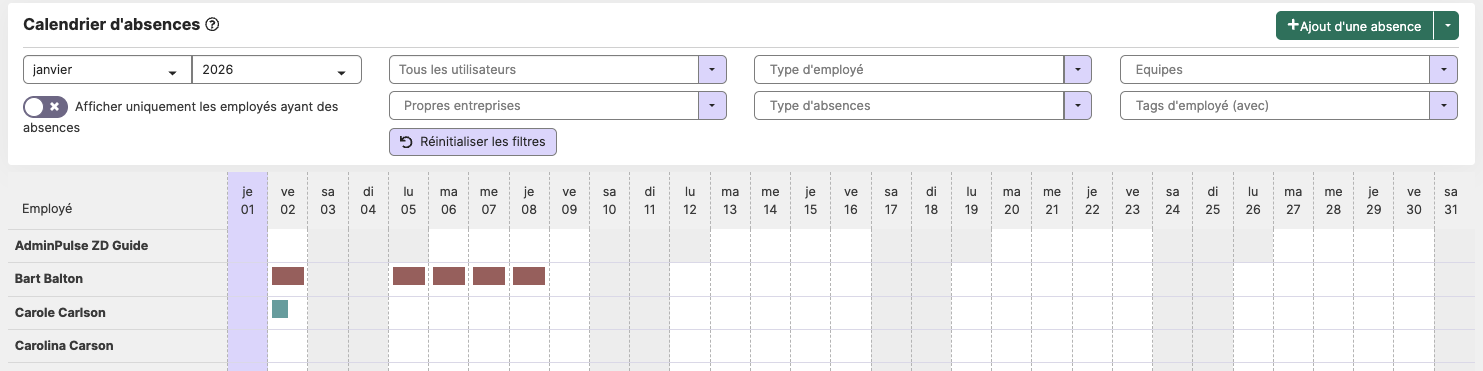Open the year dropdown showing 2026

tap(276, 70)
